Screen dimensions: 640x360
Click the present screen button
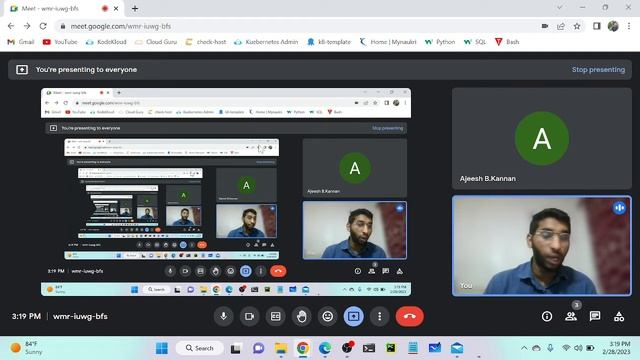coord(353,316)
